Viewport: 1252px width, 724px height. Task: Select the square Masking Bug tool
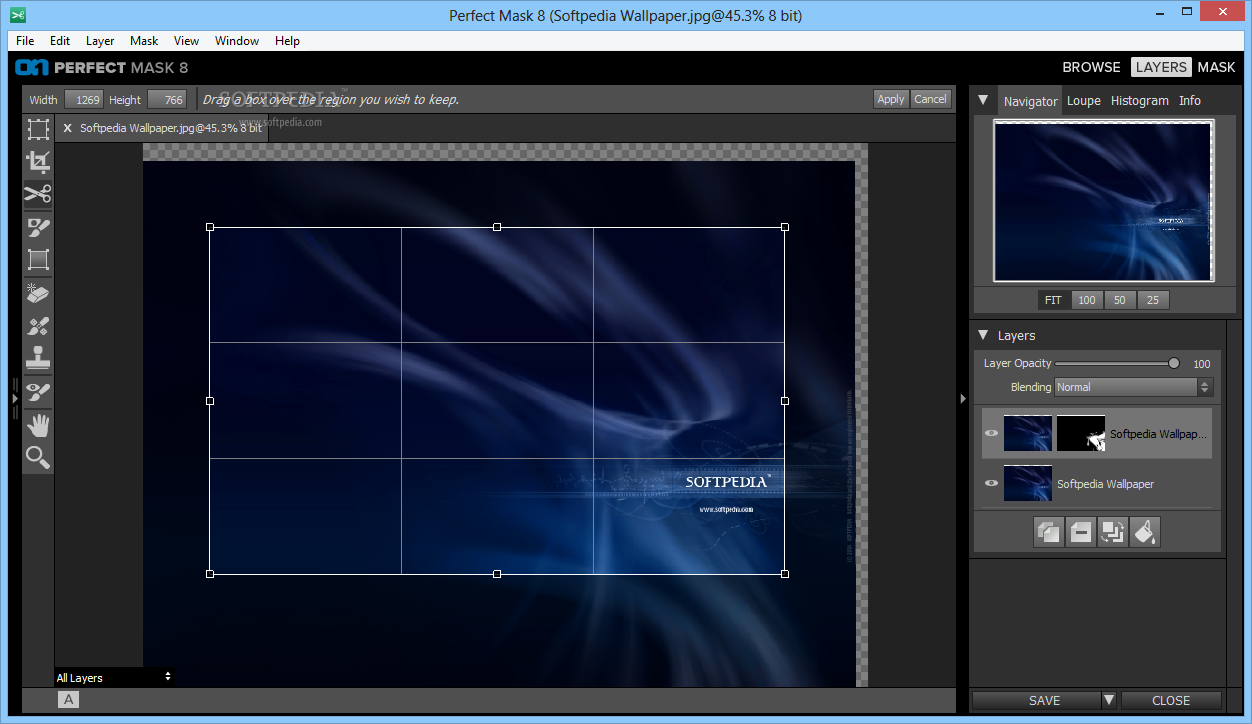[38, 260]
